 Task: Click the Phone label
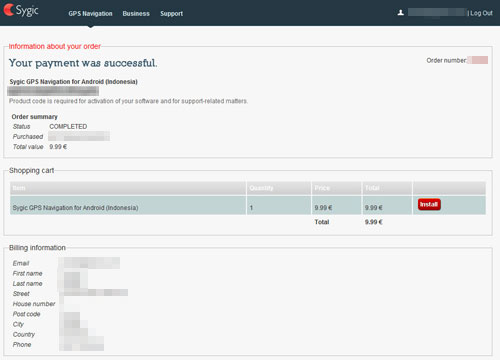tap(22, 345)
